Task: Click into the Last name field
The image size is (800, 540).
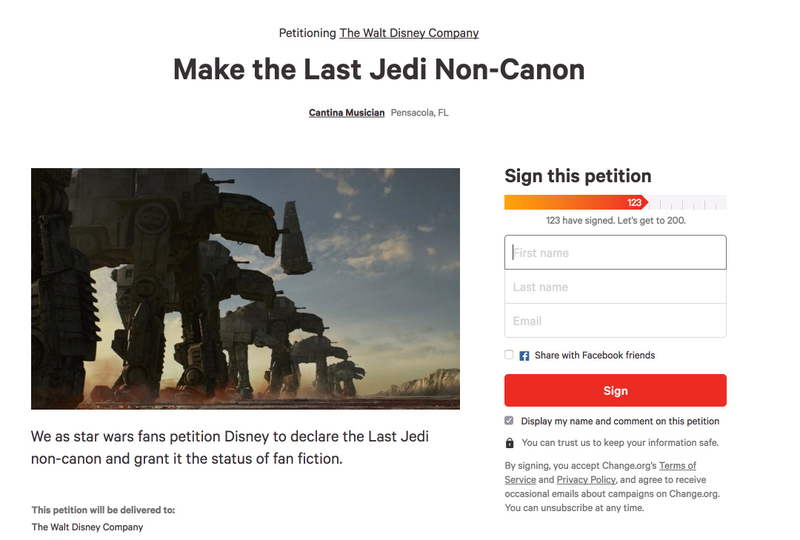Action: click(615, 287)
